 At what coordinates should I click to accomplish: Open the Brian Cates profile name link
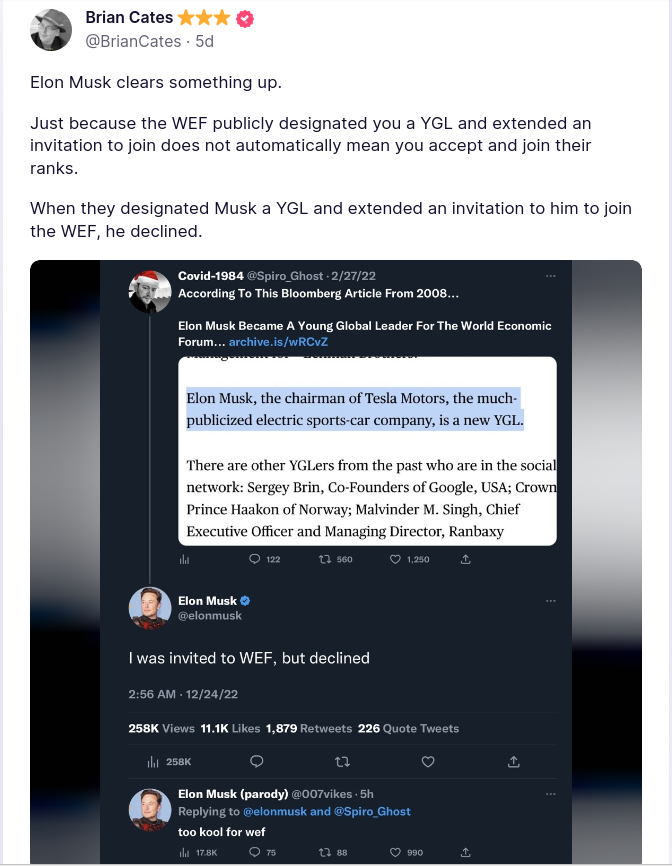130,18
